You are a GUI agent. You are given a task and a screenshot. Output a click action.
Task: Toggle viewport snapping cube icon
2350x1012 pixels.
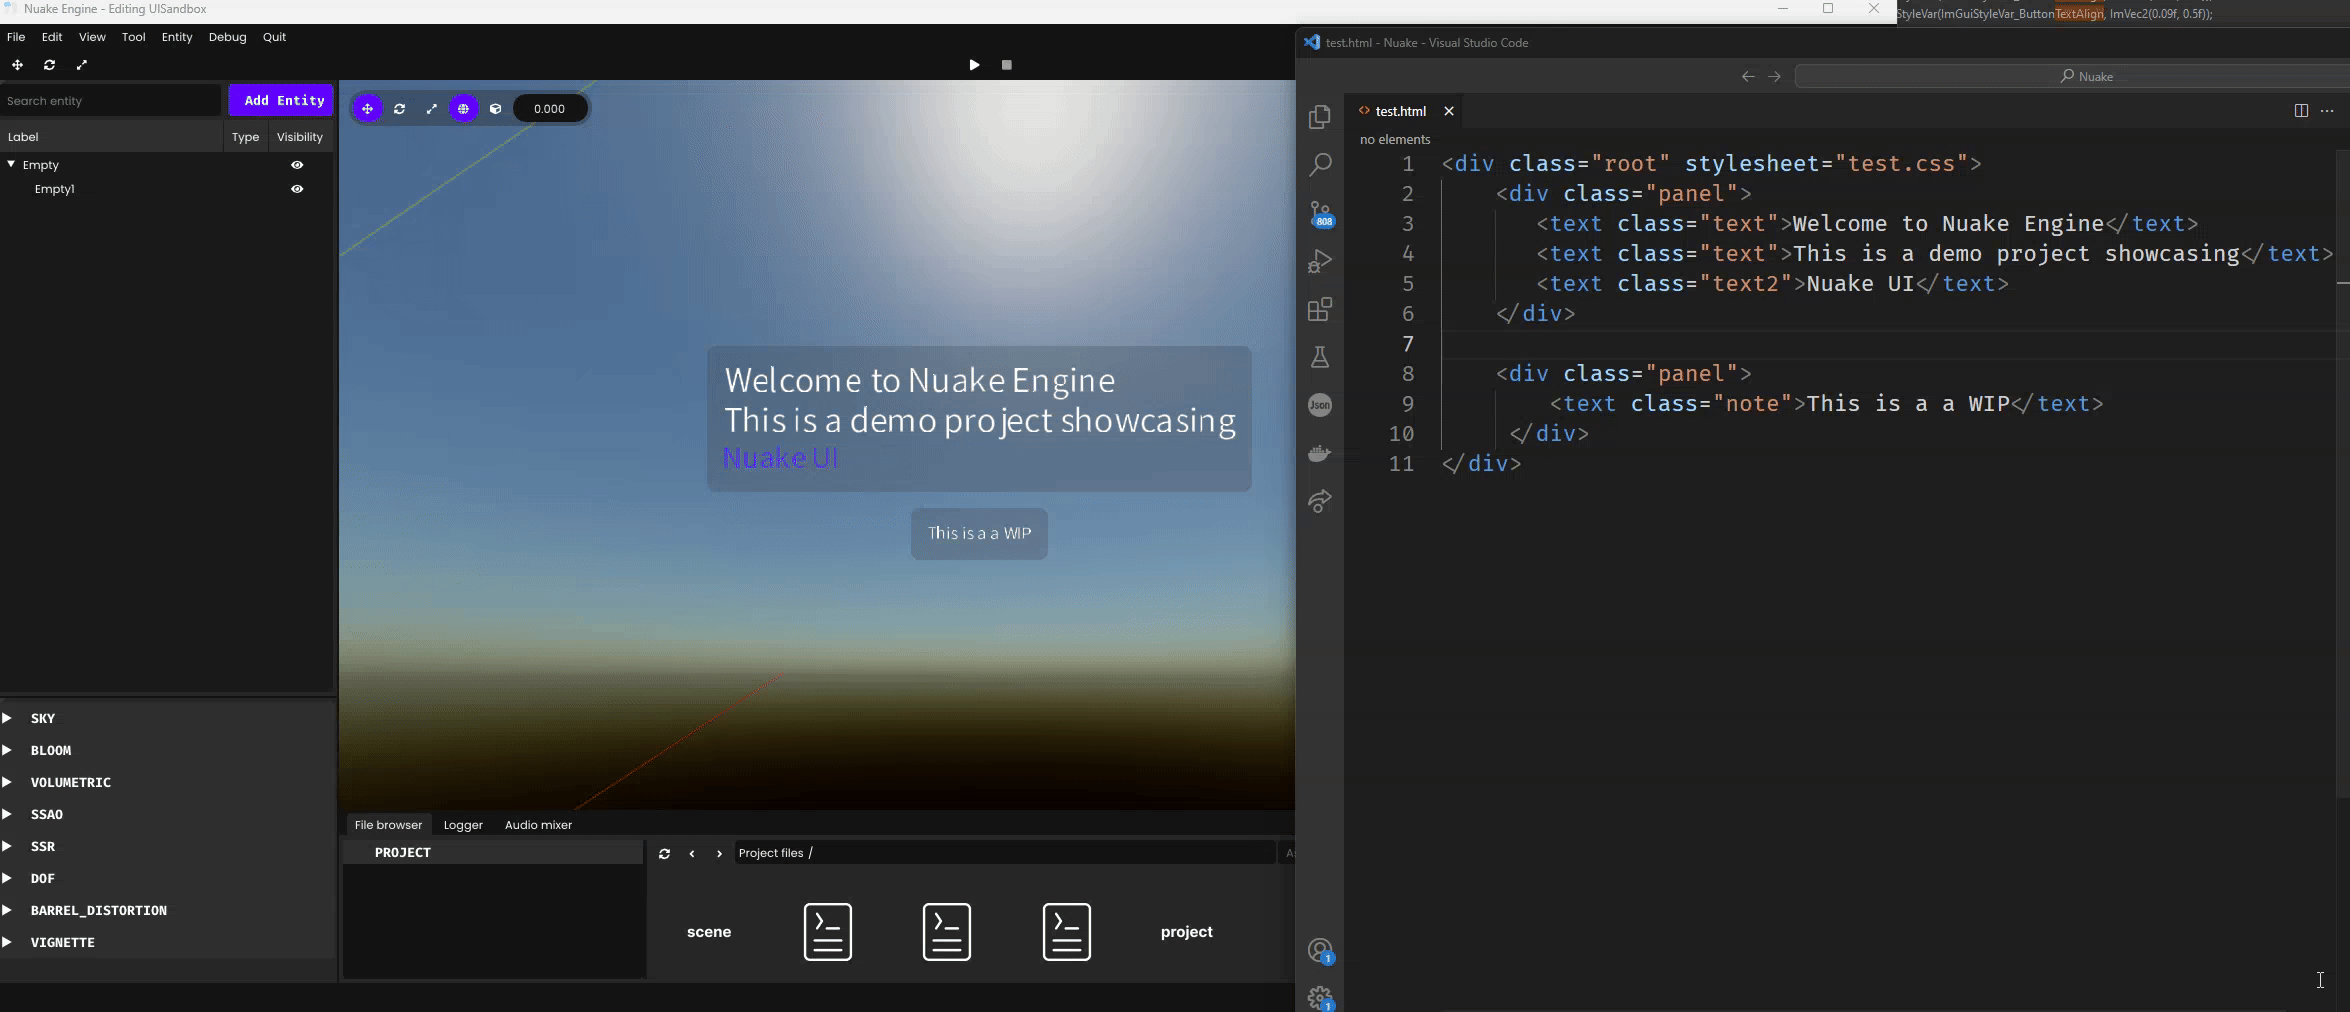(x=495, y=109)
